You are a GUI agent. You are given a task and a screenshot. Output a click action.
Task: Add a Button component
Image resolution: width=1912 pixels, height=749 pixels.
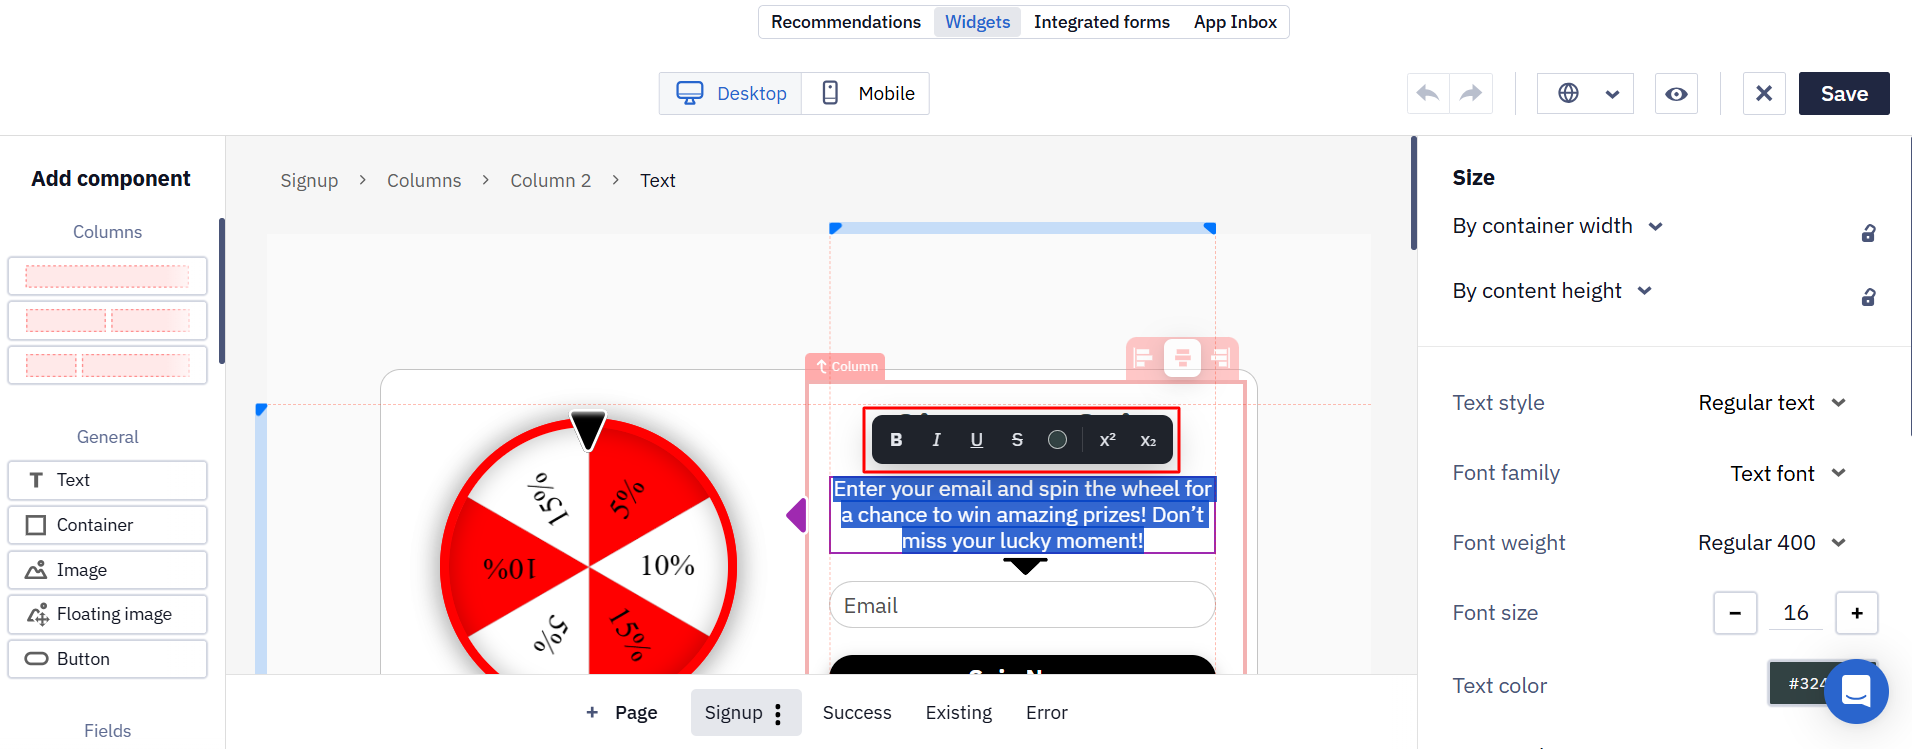click(x=107, y=659)
